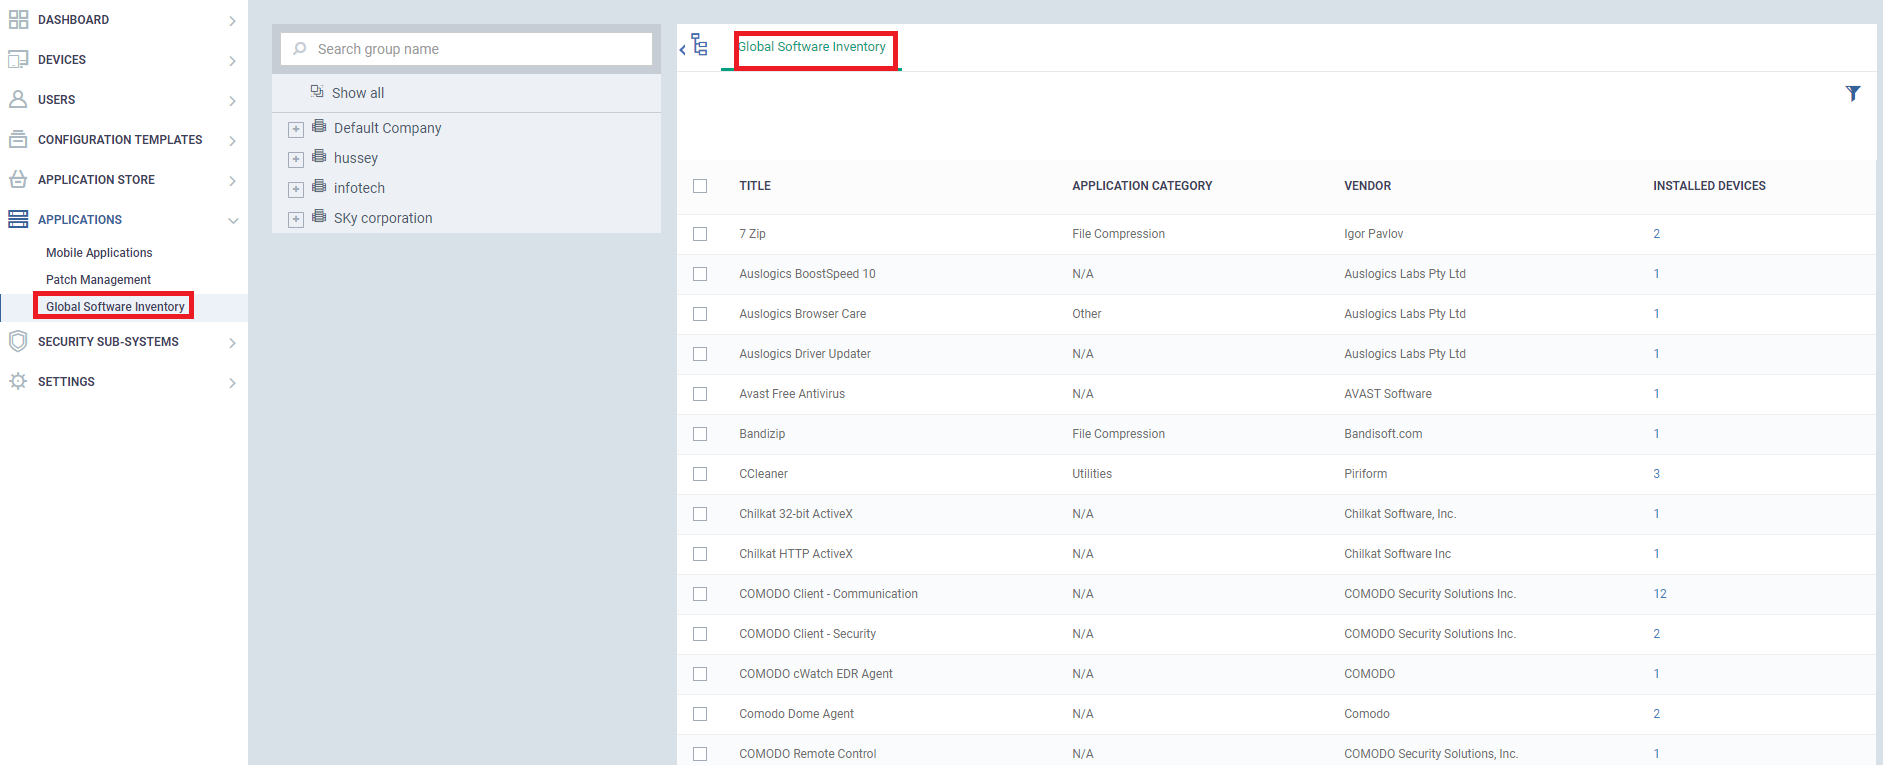Open installed devices count for 7 Zip
The width and height of the screenshot is (1883, 765).
[x=1657, y=234]
